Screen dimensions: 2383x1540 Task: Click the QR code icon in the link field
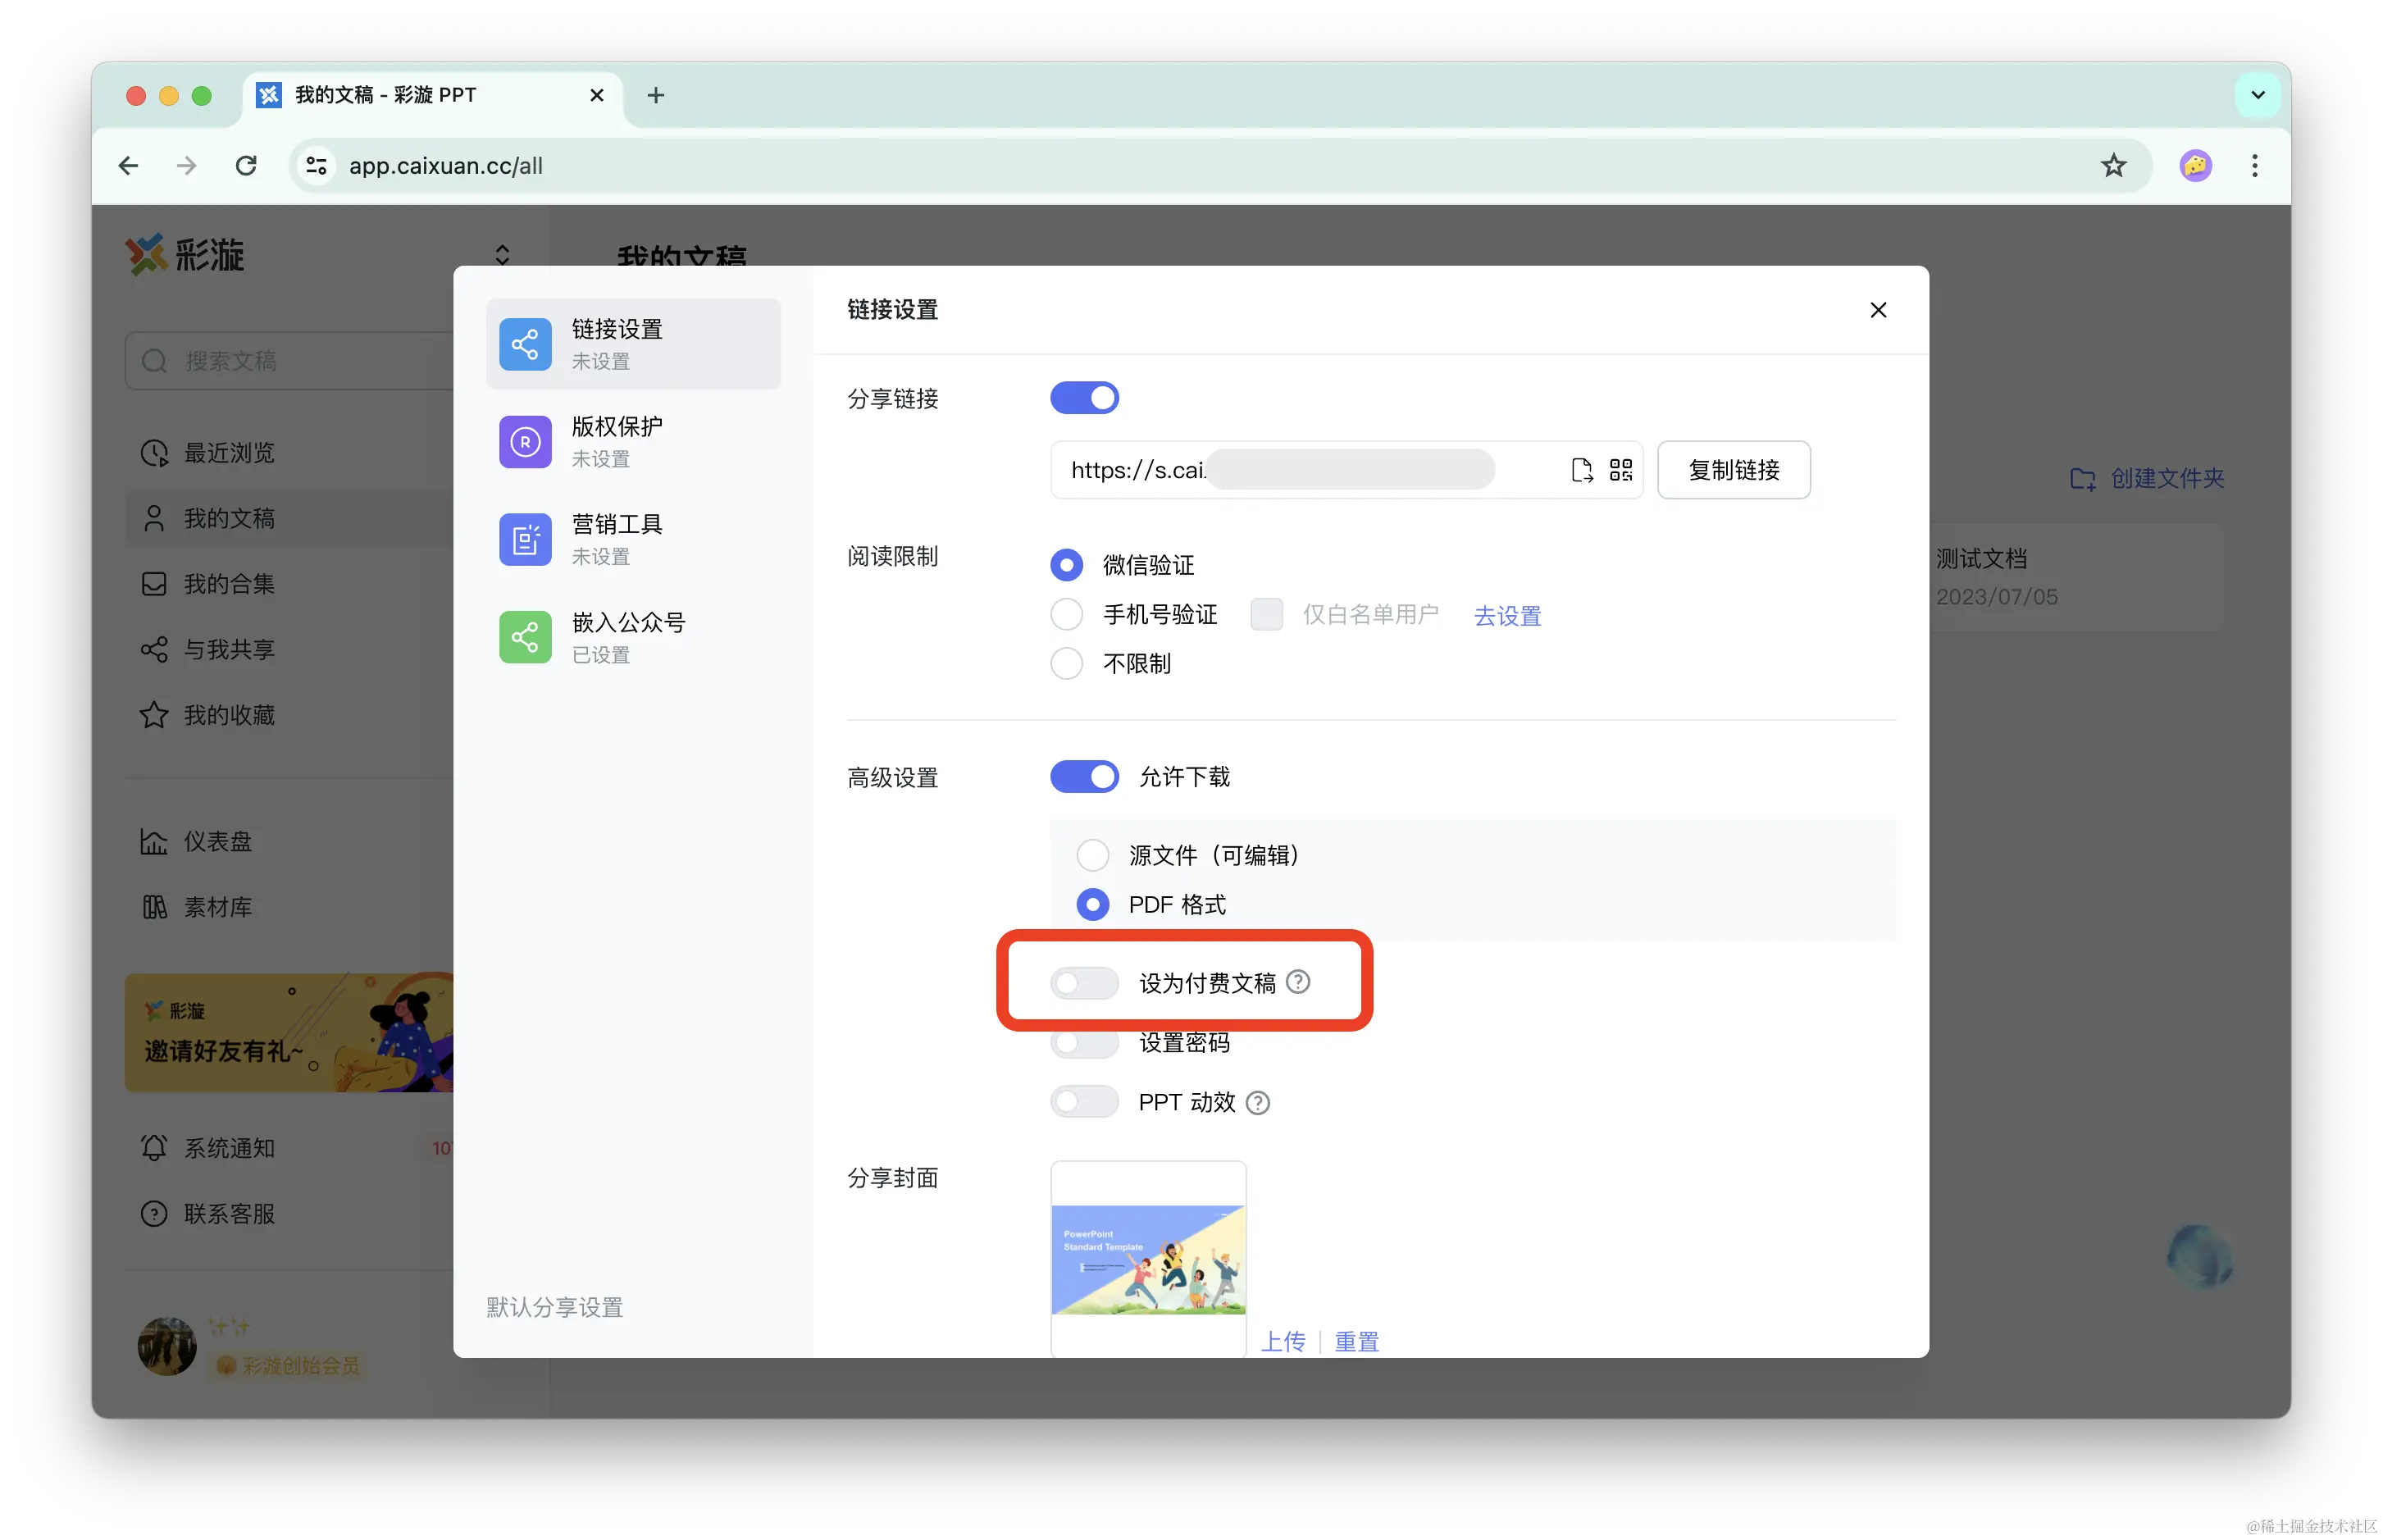pyautogui.click(x=1620, y=470)
